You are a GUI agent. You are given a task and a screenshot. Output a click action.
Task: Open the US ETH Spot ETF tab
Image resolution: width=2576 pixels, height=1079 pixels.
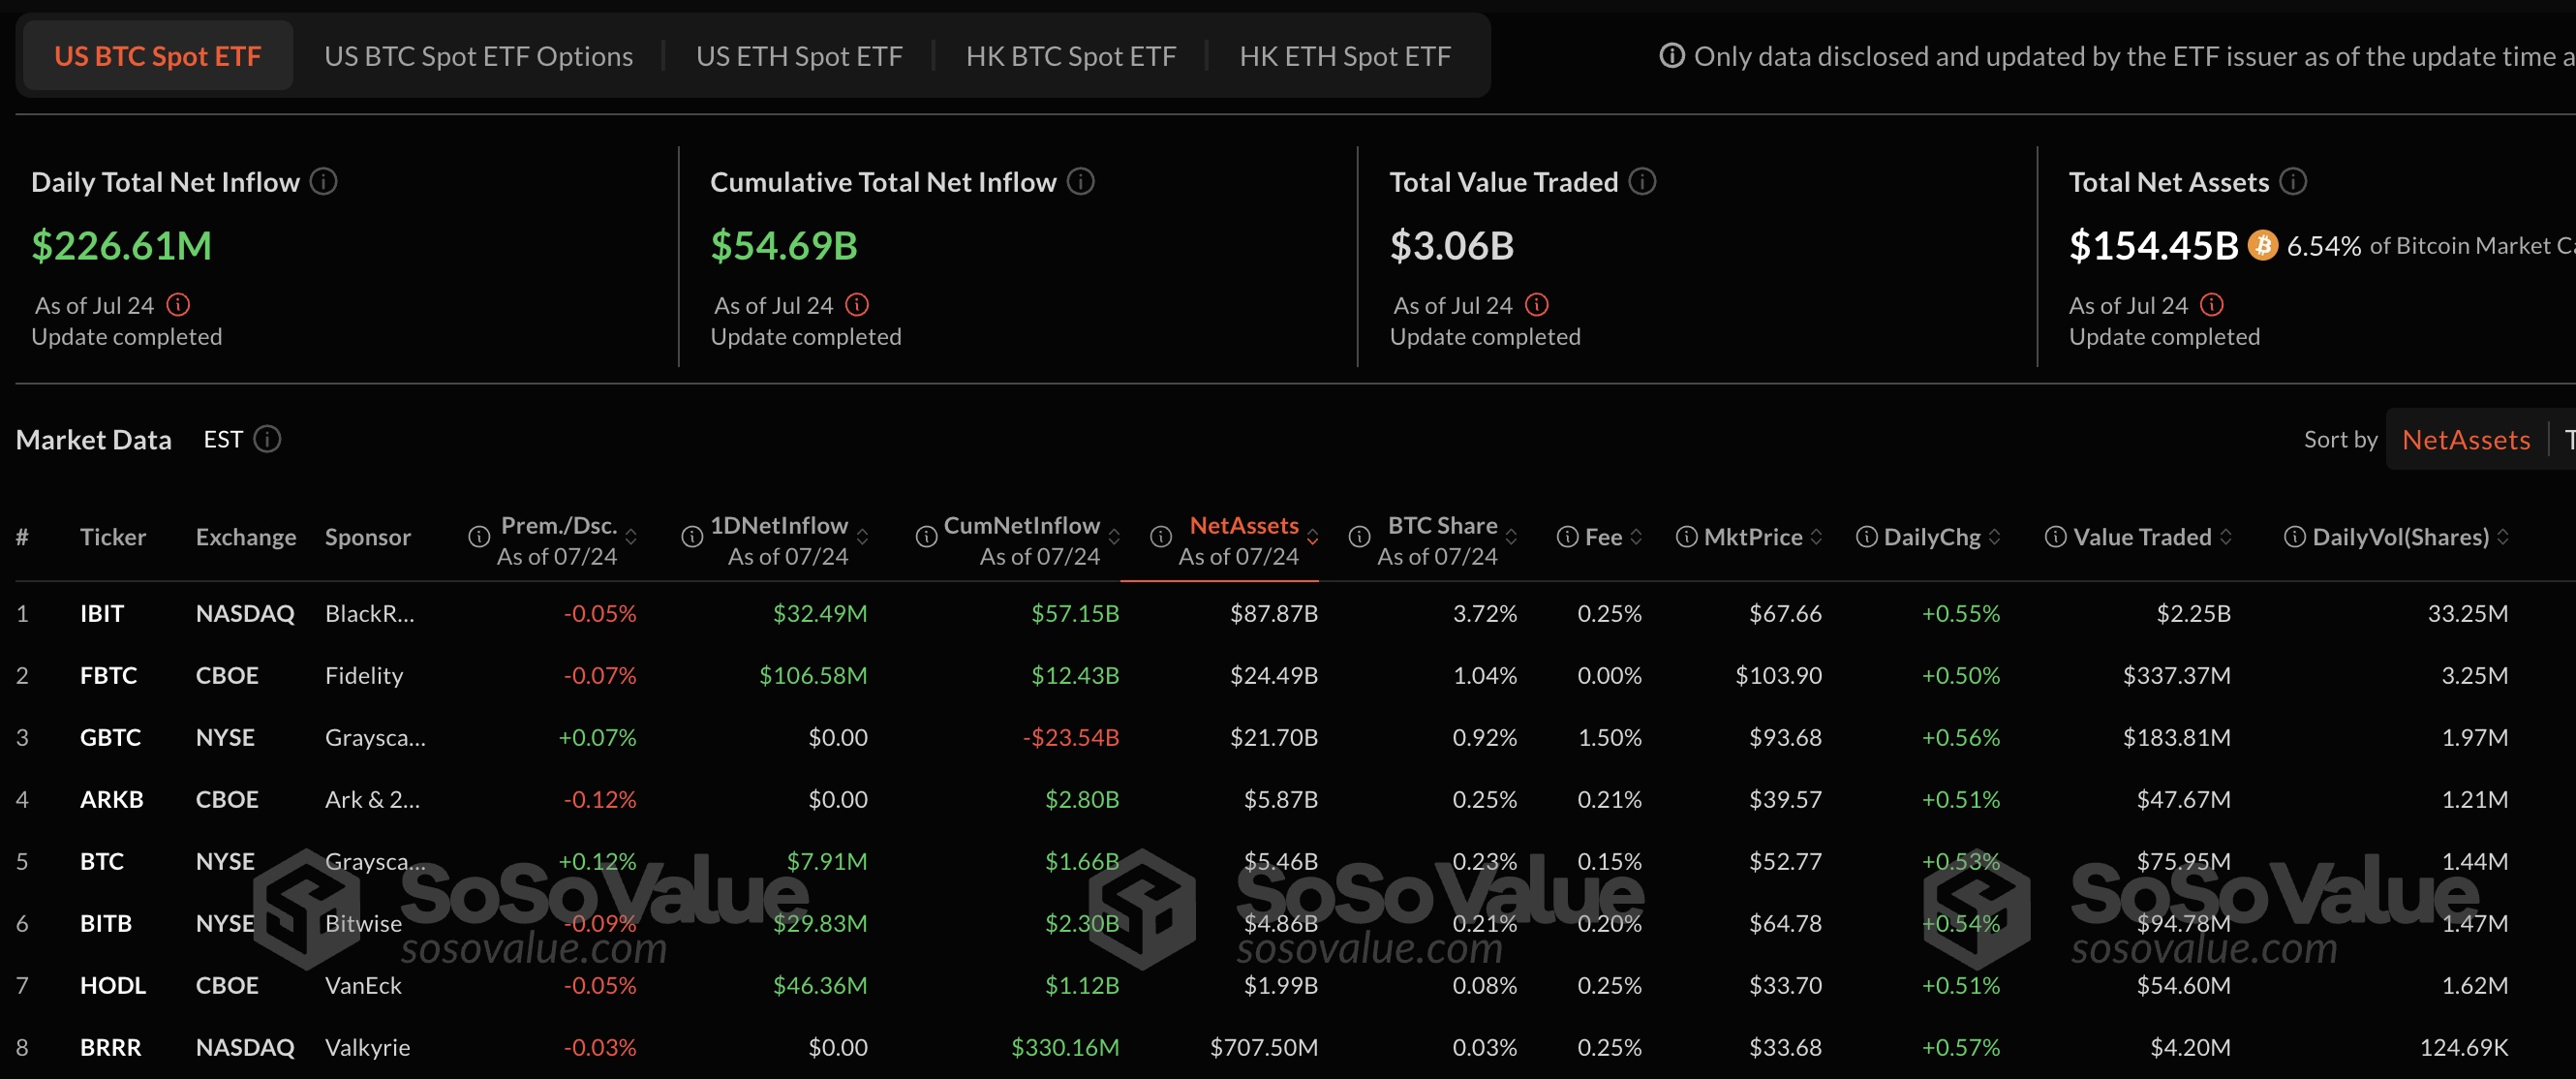(799, 56)
